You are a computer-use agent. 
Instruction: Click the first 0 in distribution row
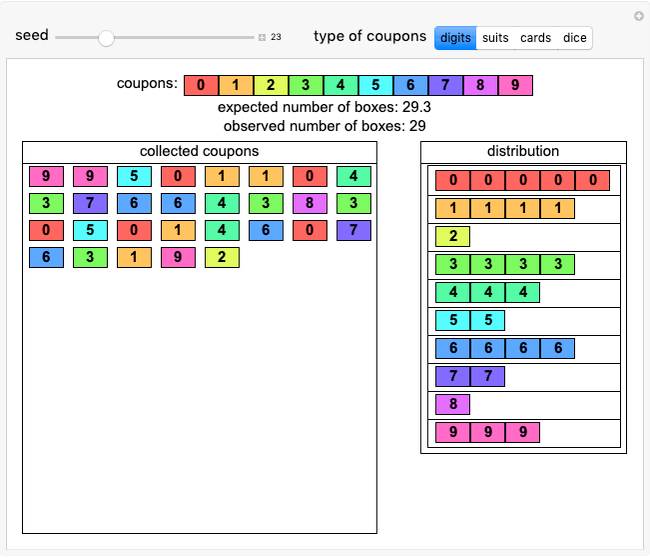(x=453, y=180)
